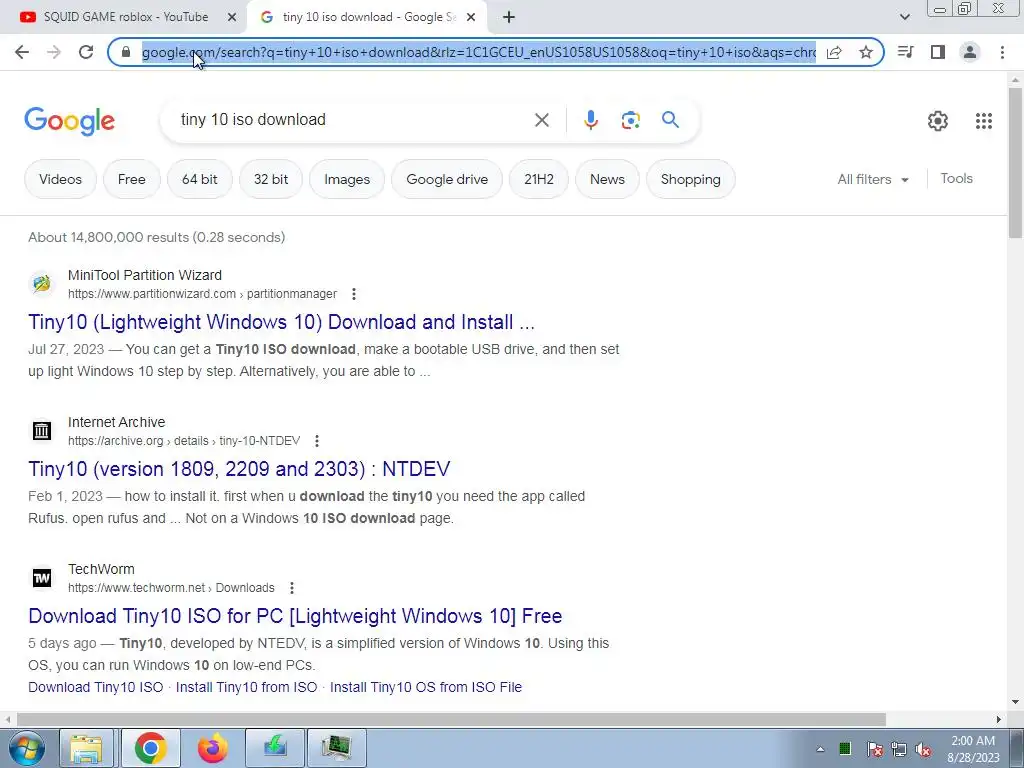Open the Google apps grid

pos(984,121)
